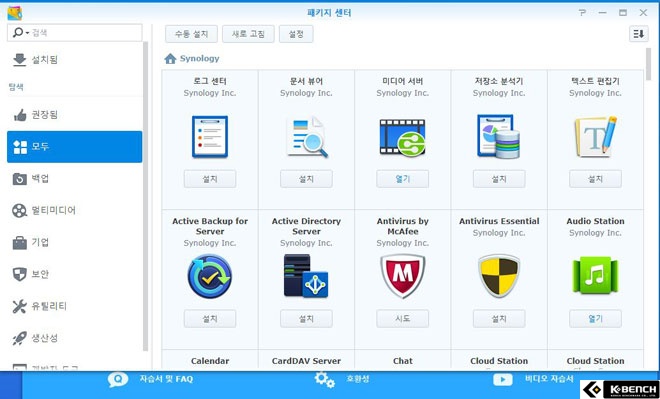Click the tutorial and FAQ (자습서 및 FAQ) link

click(166, 379)
